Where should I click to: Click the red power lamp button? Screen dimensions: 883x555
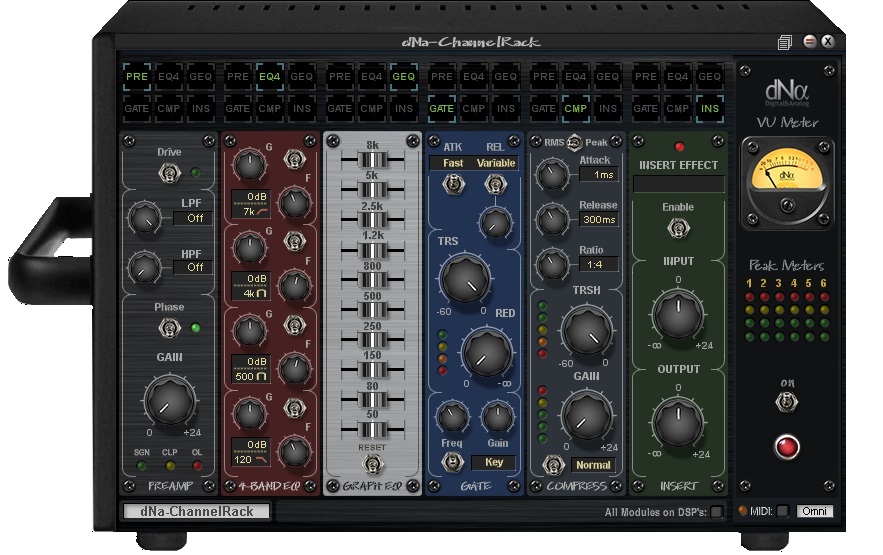(787, 446)
